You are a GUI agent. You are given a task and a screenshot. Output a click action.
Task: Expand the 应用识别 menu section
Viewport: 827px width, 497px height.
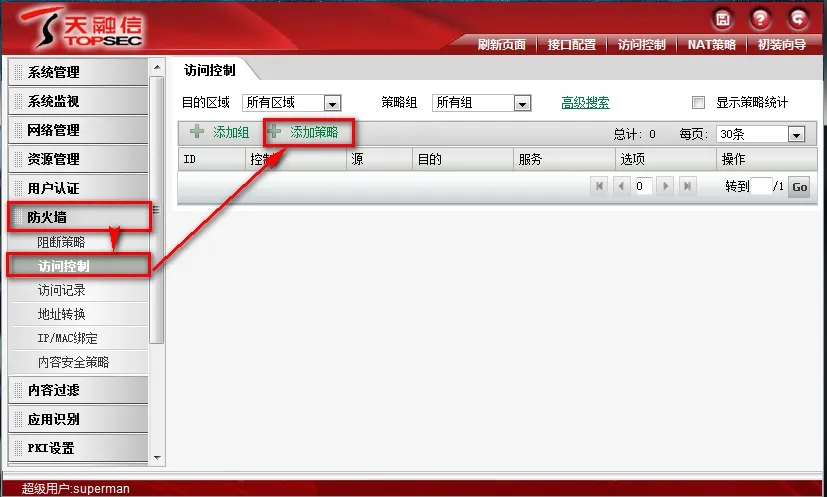pyautogui.click(x=78, y=419)
